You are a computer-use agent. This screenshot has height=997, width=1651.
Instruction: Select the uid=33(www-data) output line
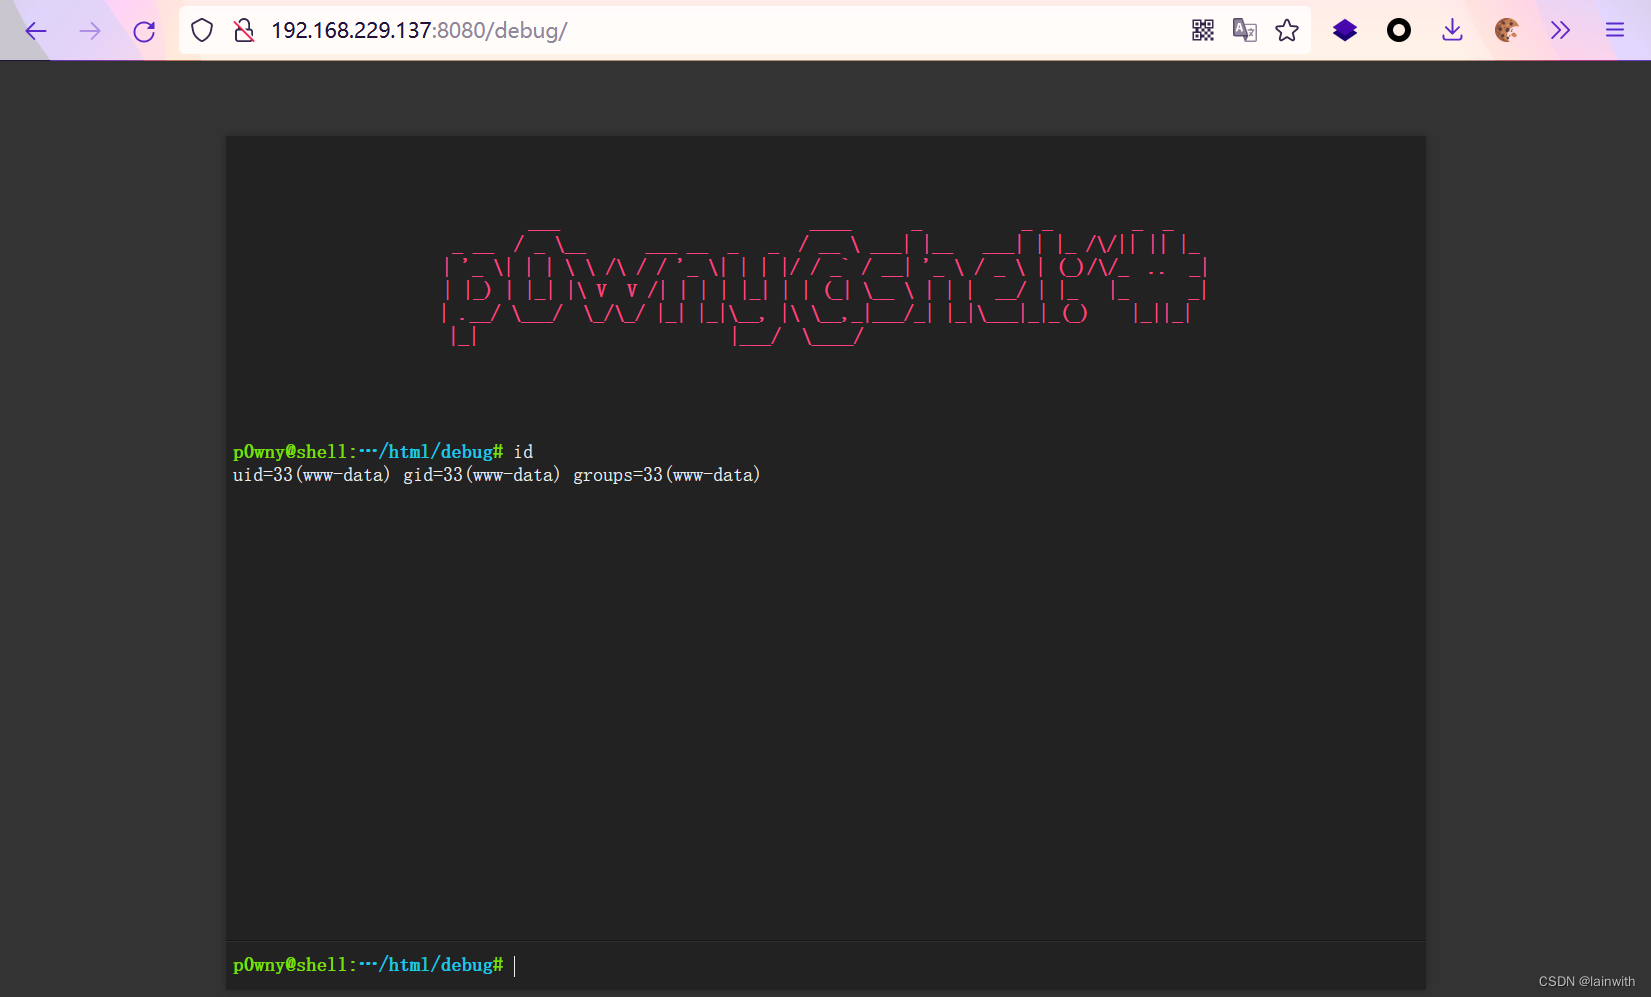coord(497,475)
